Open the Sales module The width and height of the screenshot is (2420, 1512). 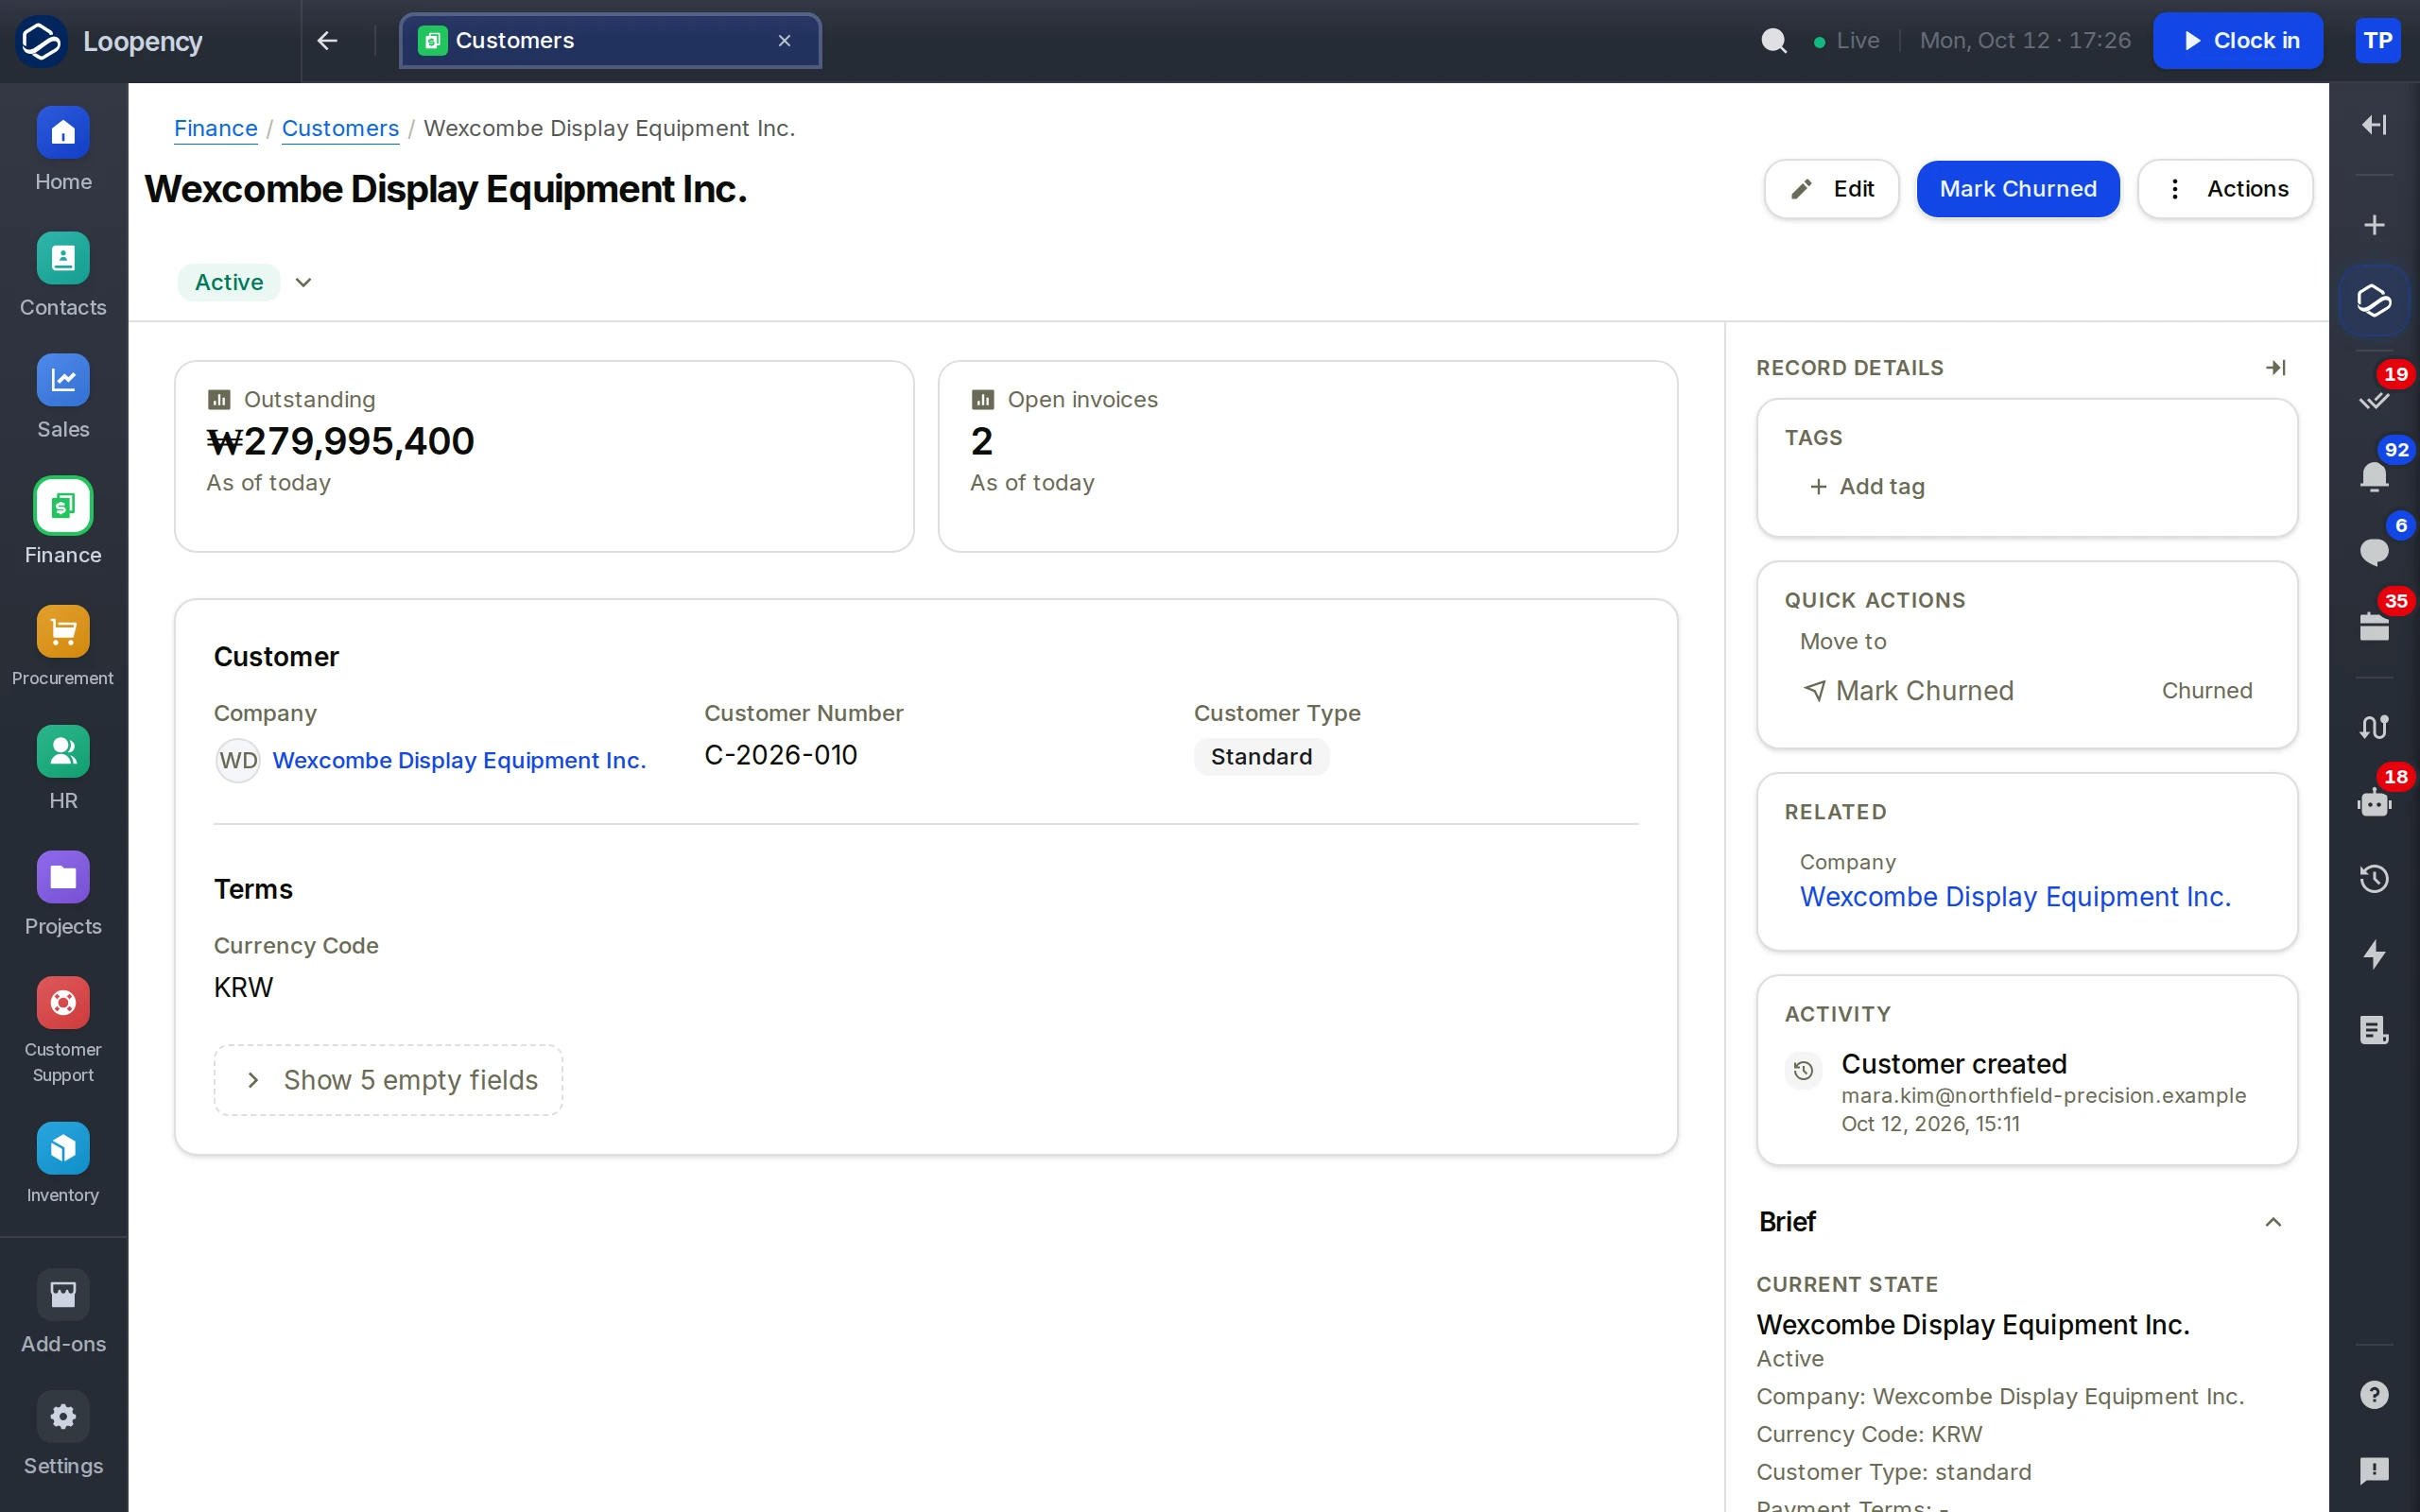[63, 398]
